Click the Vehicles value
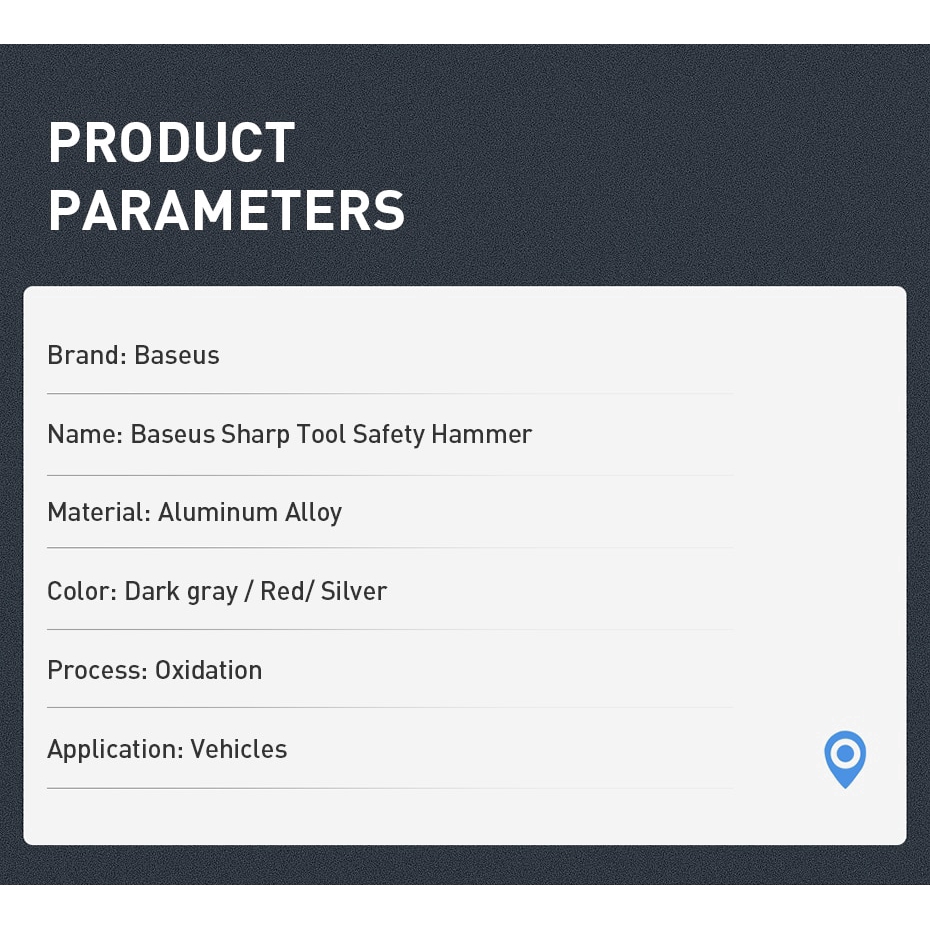930x930 pixels. (x=239, y=749)
